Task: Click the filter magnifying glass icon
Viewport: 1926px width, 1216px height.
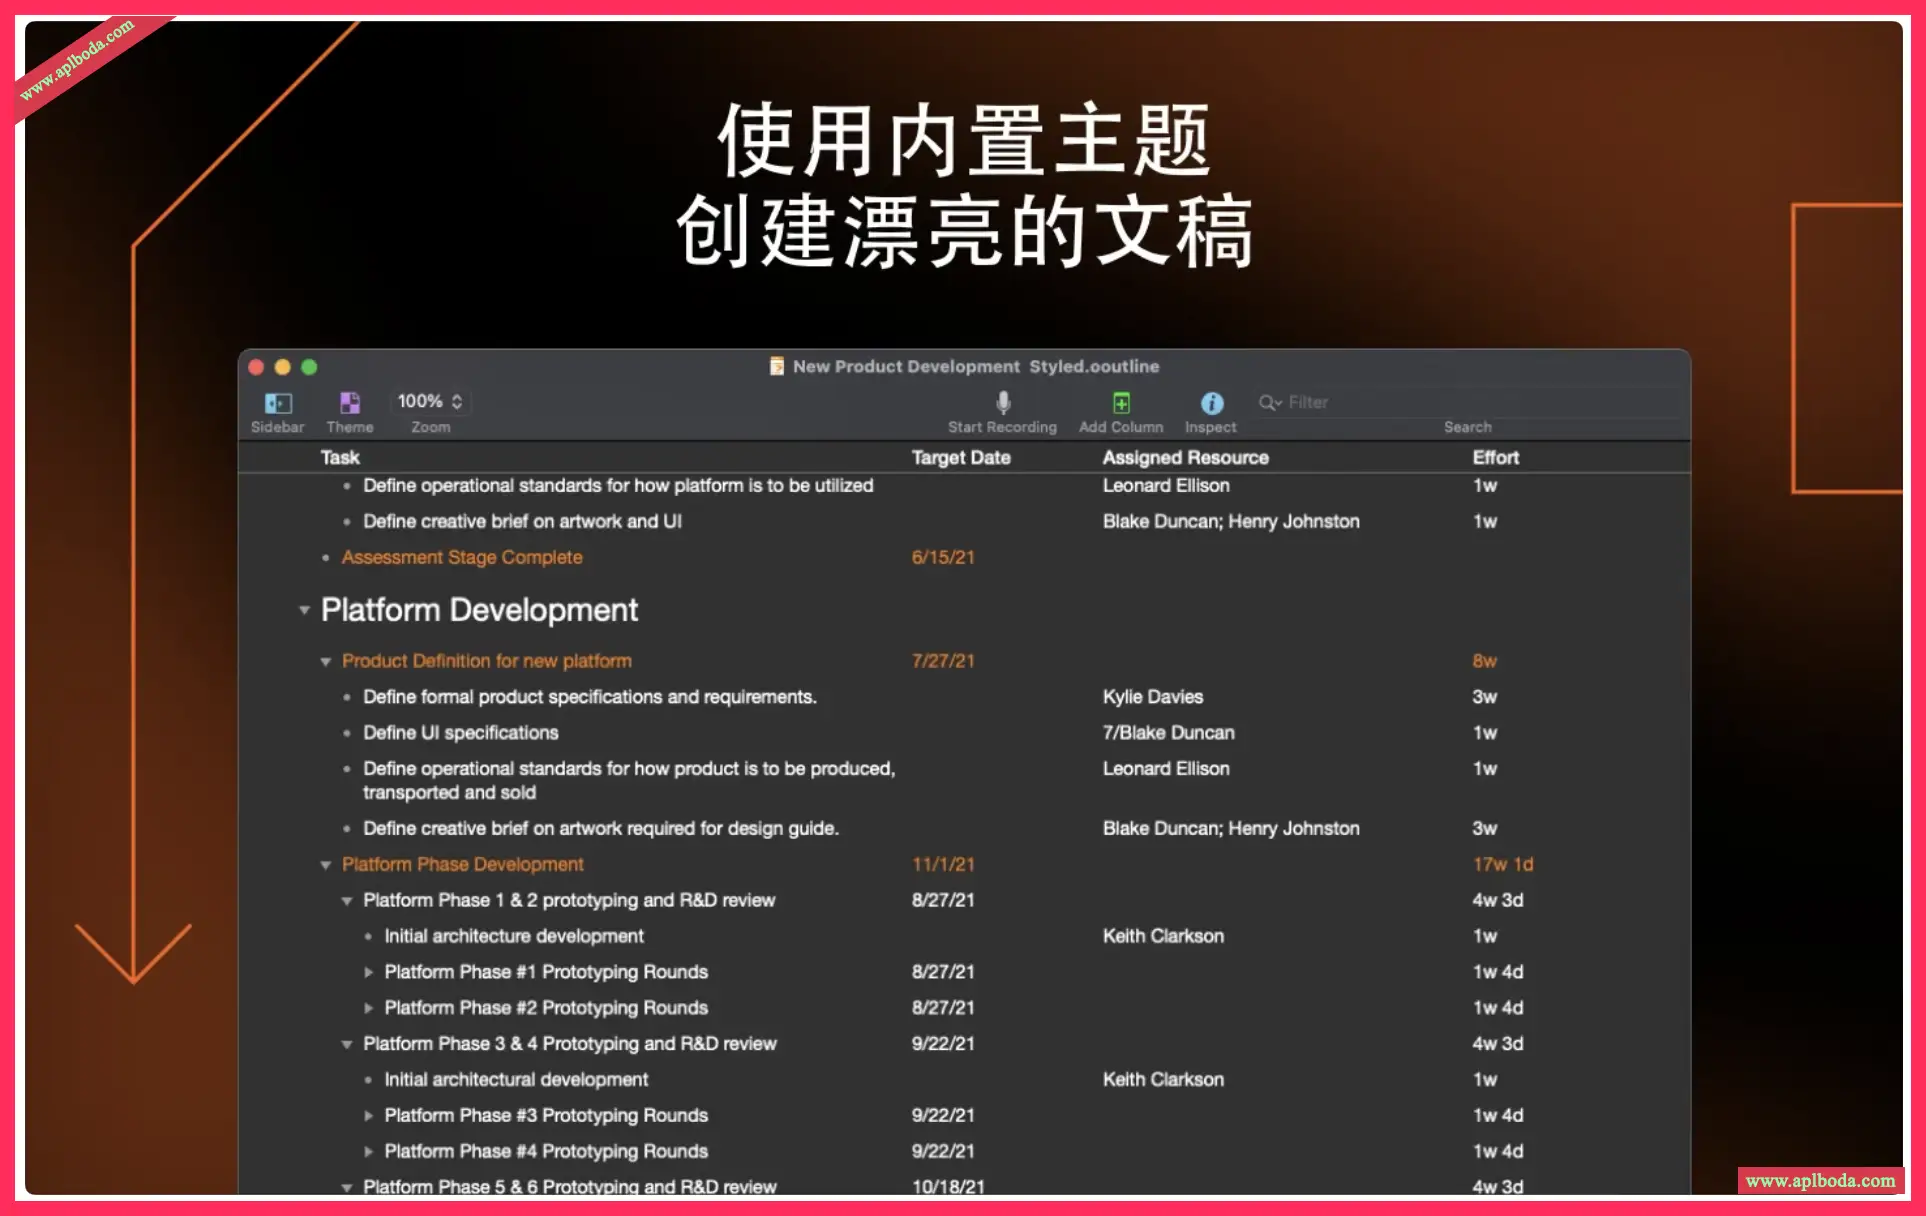Action: point(1269,402)
